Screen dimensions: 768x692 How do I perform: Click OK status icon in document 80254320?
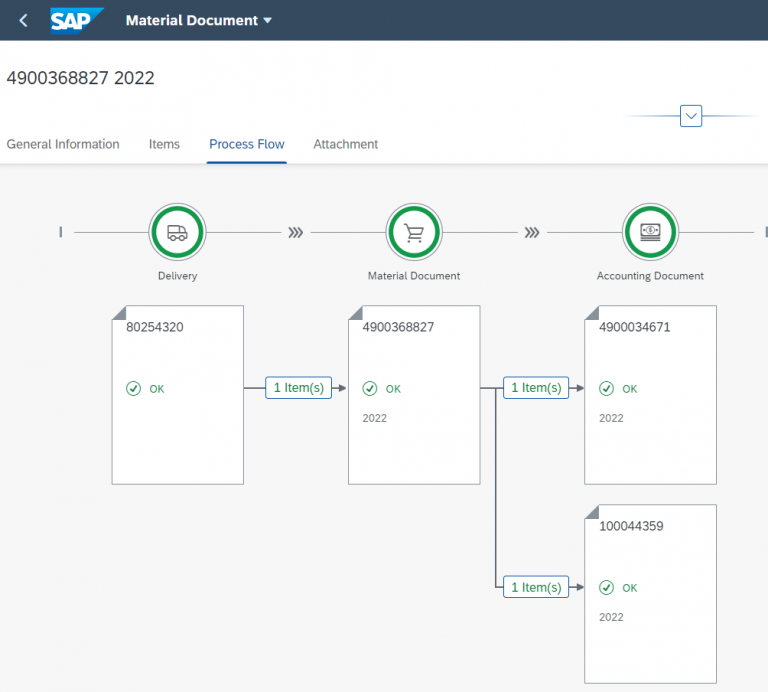134,388
